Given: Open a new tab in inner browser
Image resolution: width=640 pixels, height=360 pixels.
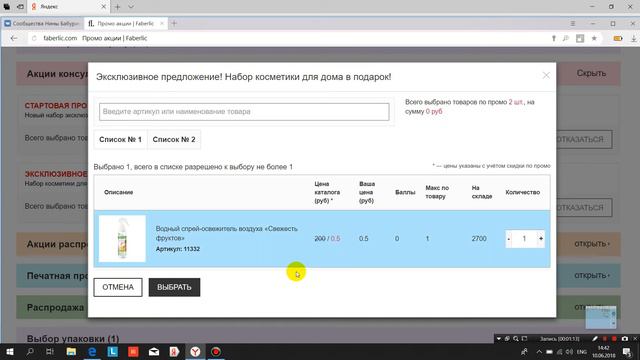Looking at the screenshot, I should click(174, 24).
